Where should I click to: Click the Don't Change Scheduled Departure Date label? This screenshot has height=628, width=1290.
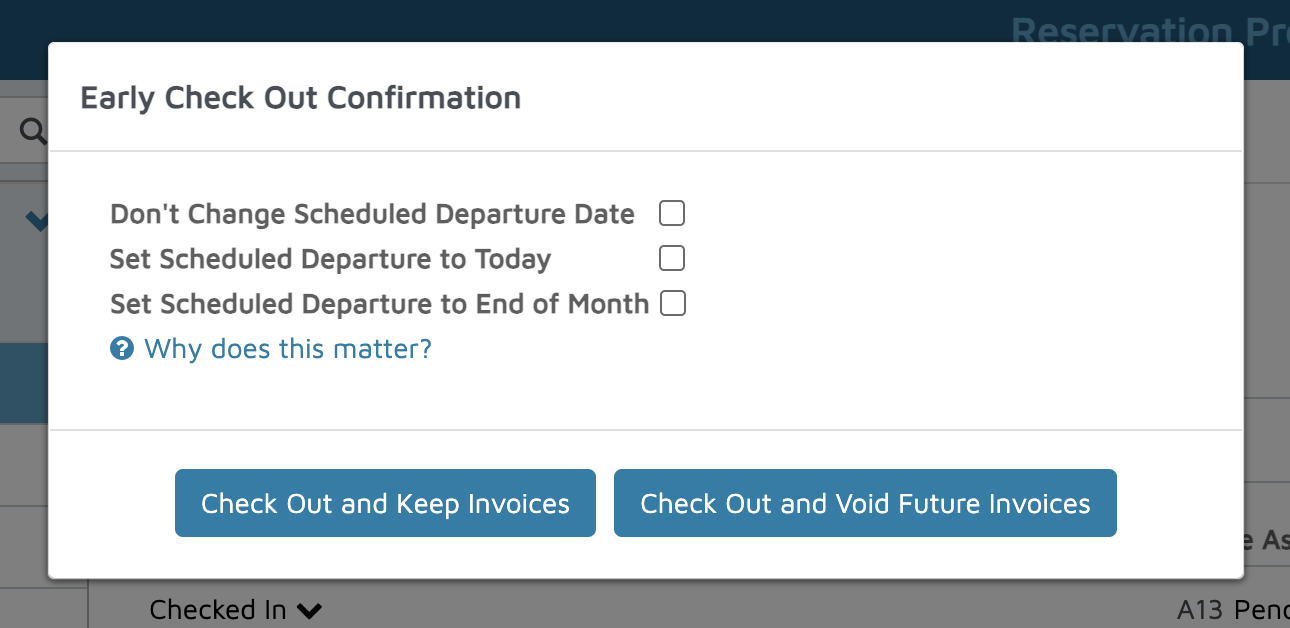pos(372,214)
